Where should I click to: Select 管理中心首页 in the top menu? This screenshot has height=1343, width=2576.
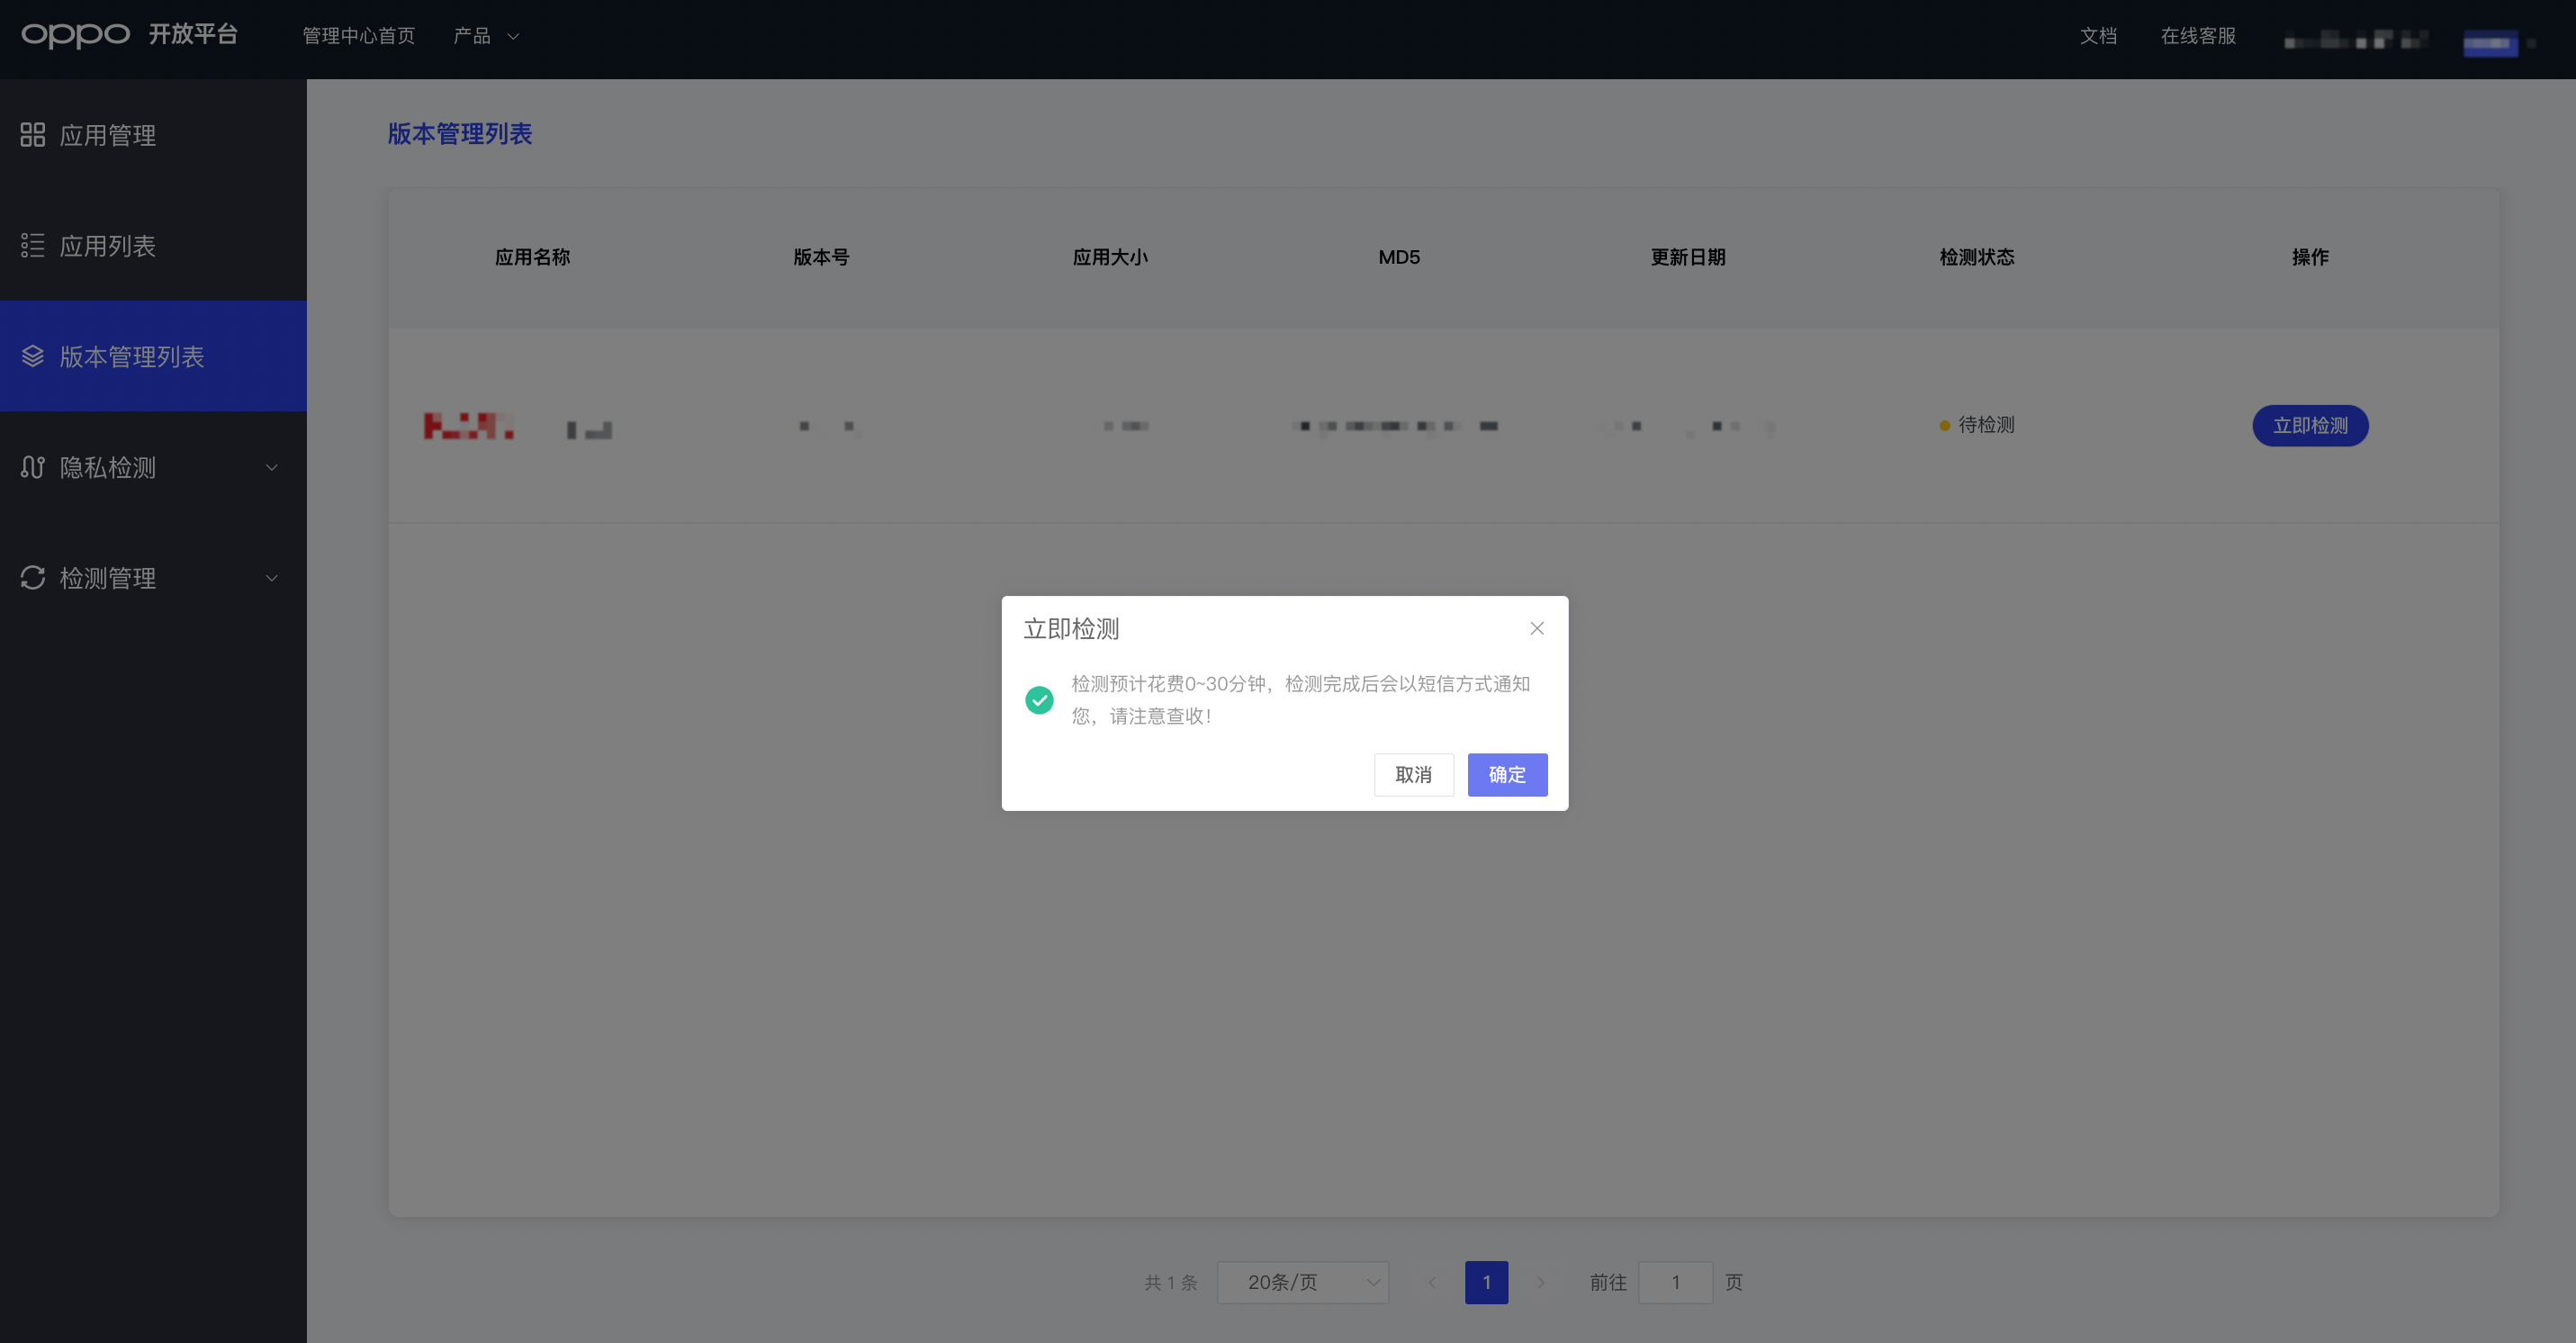357,36
